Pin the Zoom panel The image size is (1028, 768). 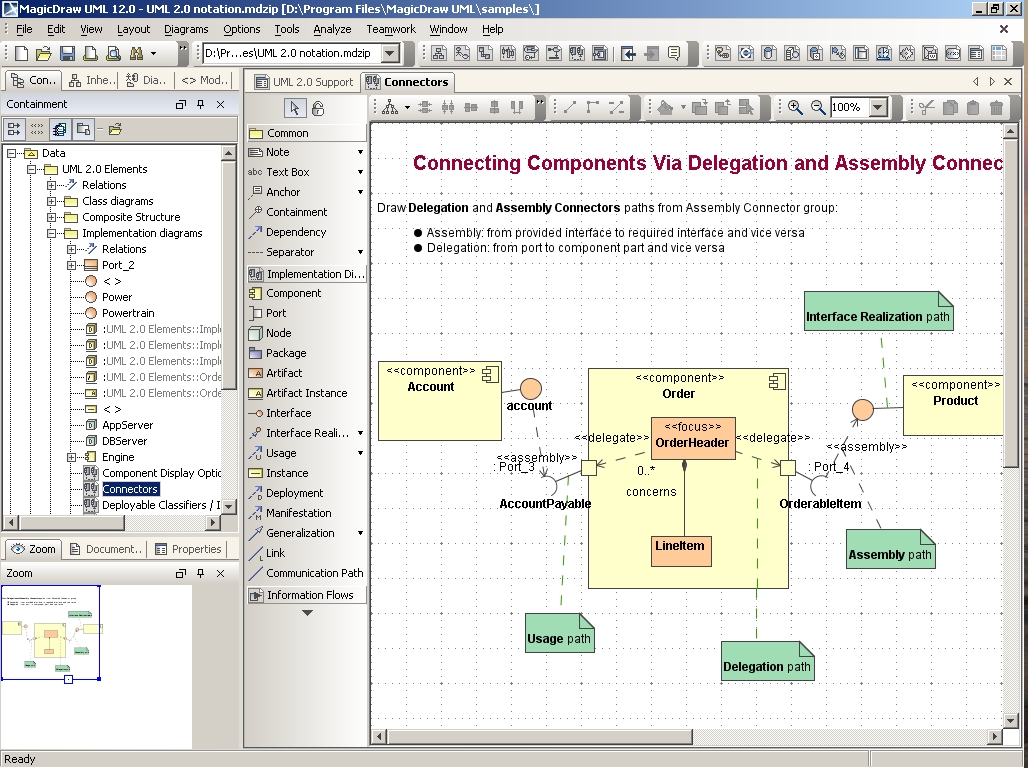pyautogui.click(x=201, y=573)
